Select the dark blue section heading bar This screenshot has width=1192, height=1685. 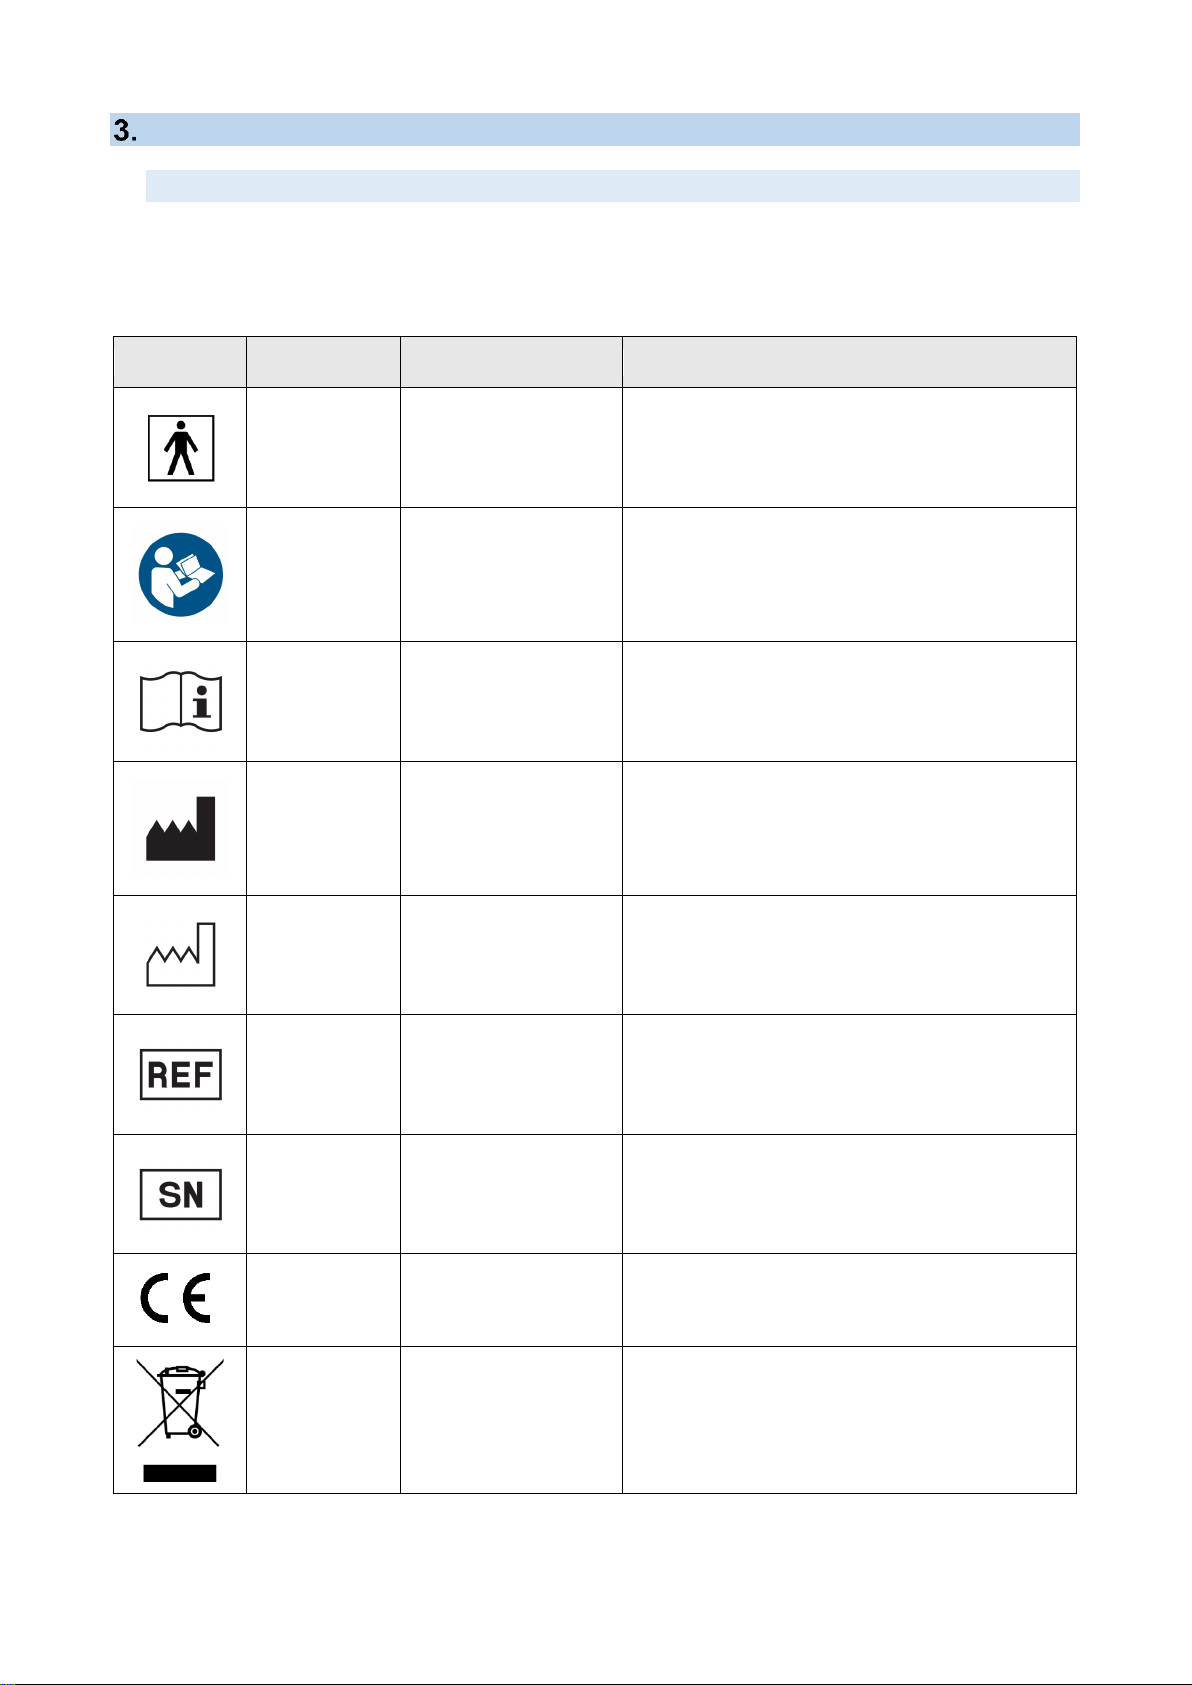pyautogui.click(x=595, y=130)
